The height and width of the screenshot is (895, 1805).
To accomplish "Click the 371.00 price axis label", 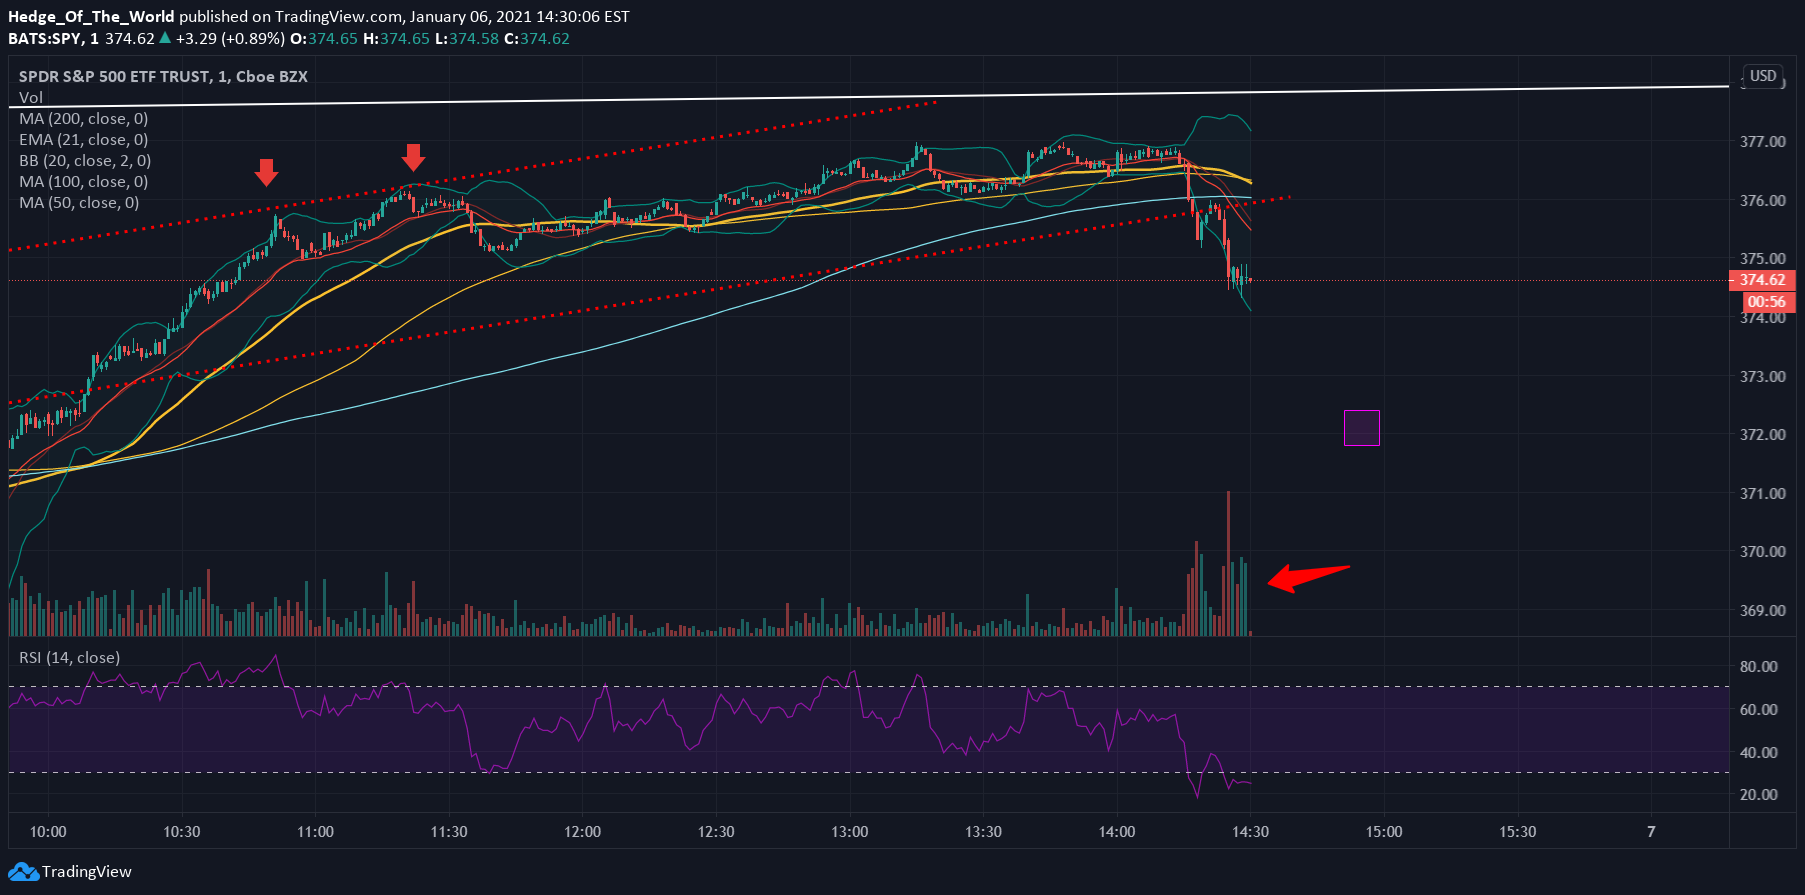I will pyautogui.click(x=1763, y=494).
